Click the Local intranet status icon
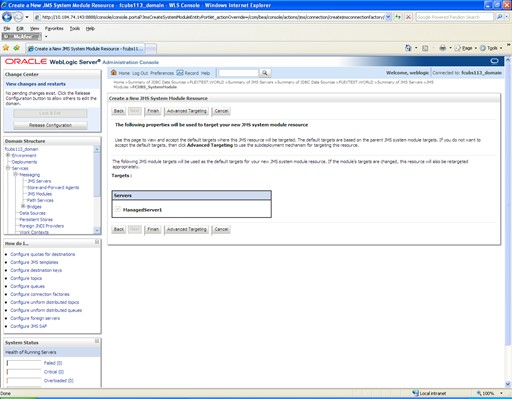Viewport: 512px width, 399px height. (x=415, y=393)
